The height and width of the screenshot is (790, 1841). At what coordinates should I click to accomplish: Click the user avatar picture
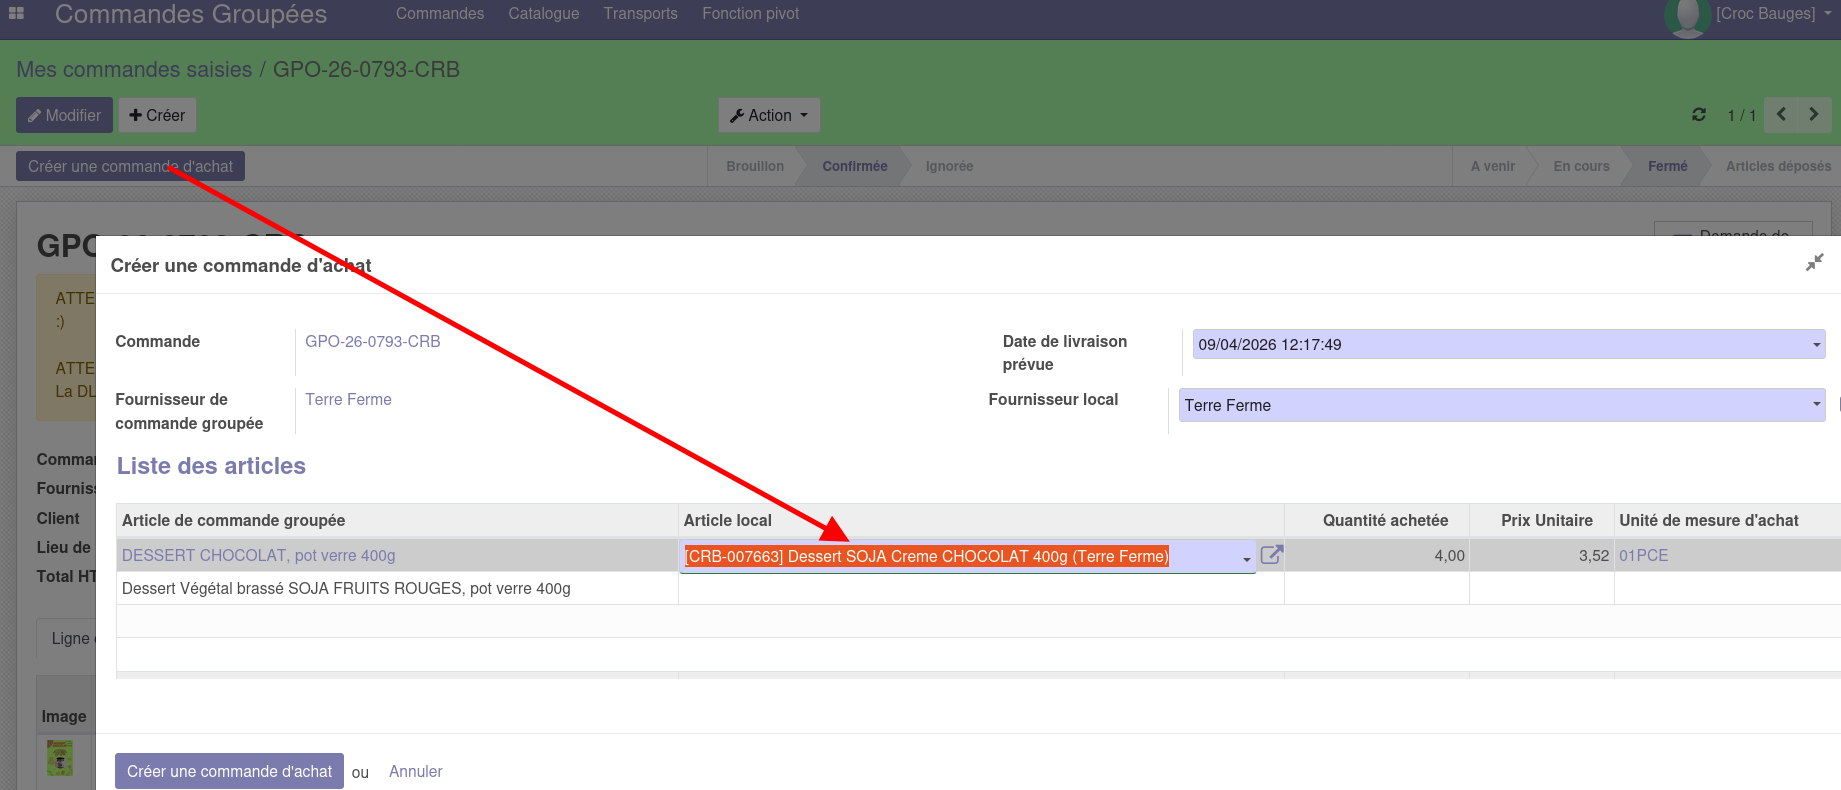click(1687, 16)
